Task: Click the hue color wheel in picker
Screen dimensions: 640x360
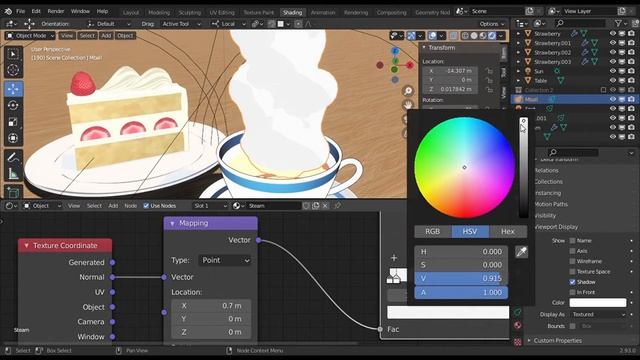Action: tap(464, 167)
